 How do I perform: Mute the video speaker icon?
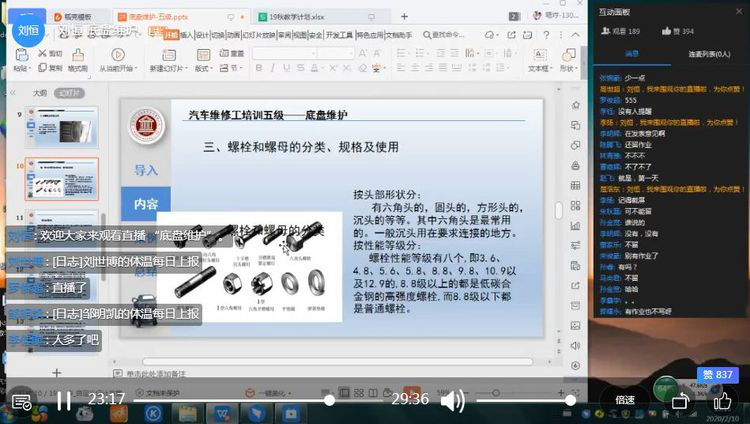(452, 400)
